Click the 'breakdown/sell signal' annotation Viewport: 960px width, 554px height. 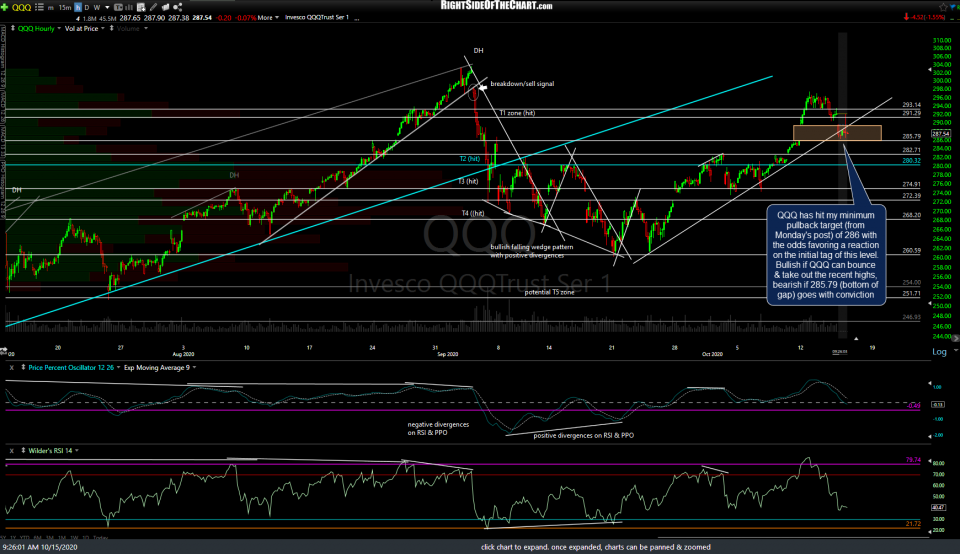pyautogui.click(x=522, y=84)
